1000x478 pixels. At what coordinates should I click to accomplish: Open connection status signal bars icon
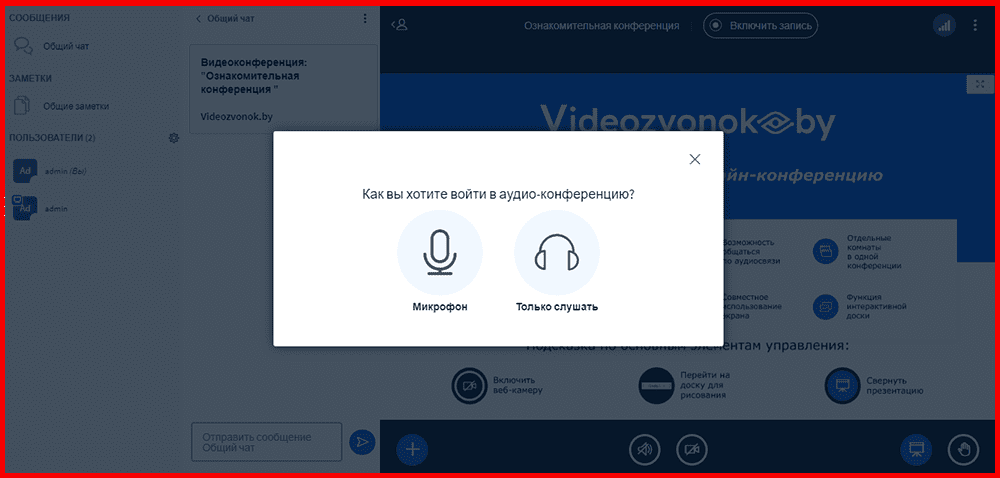[943, 25]
